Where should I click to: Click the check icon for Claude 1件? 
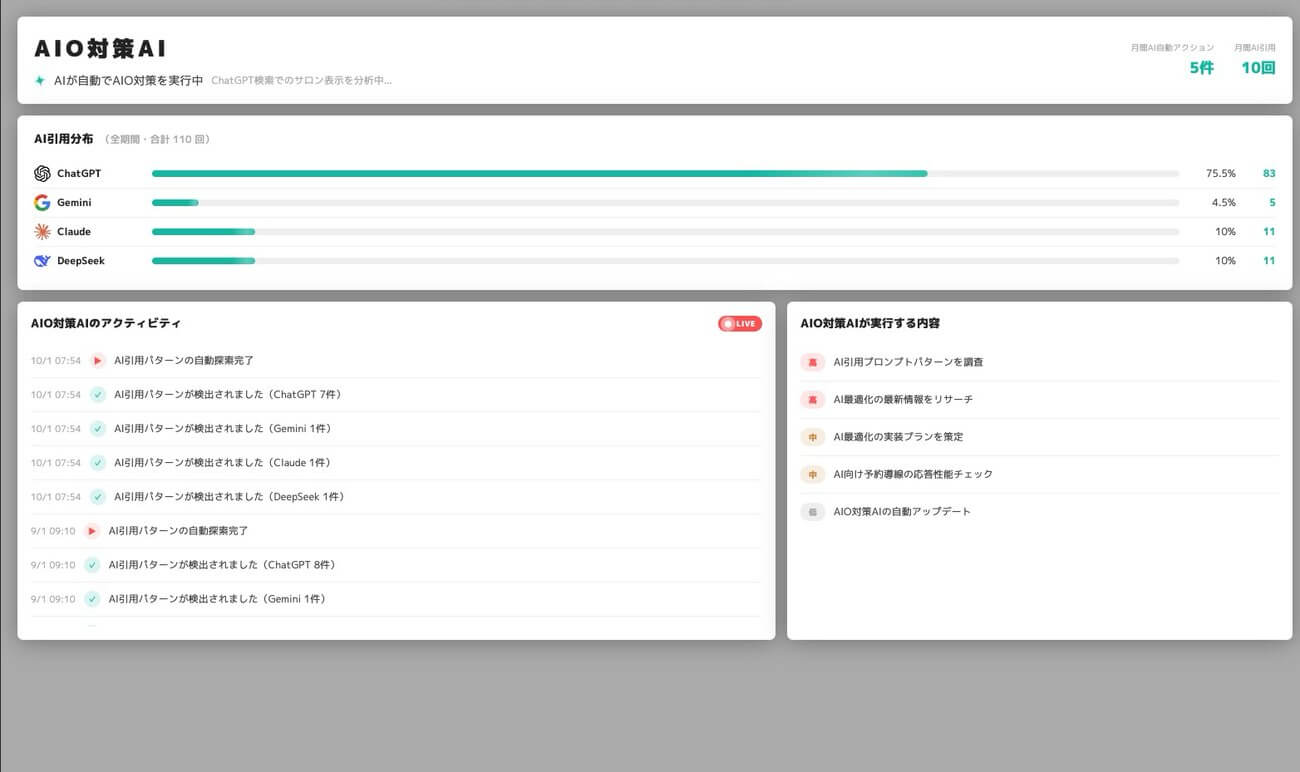[97, 462]
